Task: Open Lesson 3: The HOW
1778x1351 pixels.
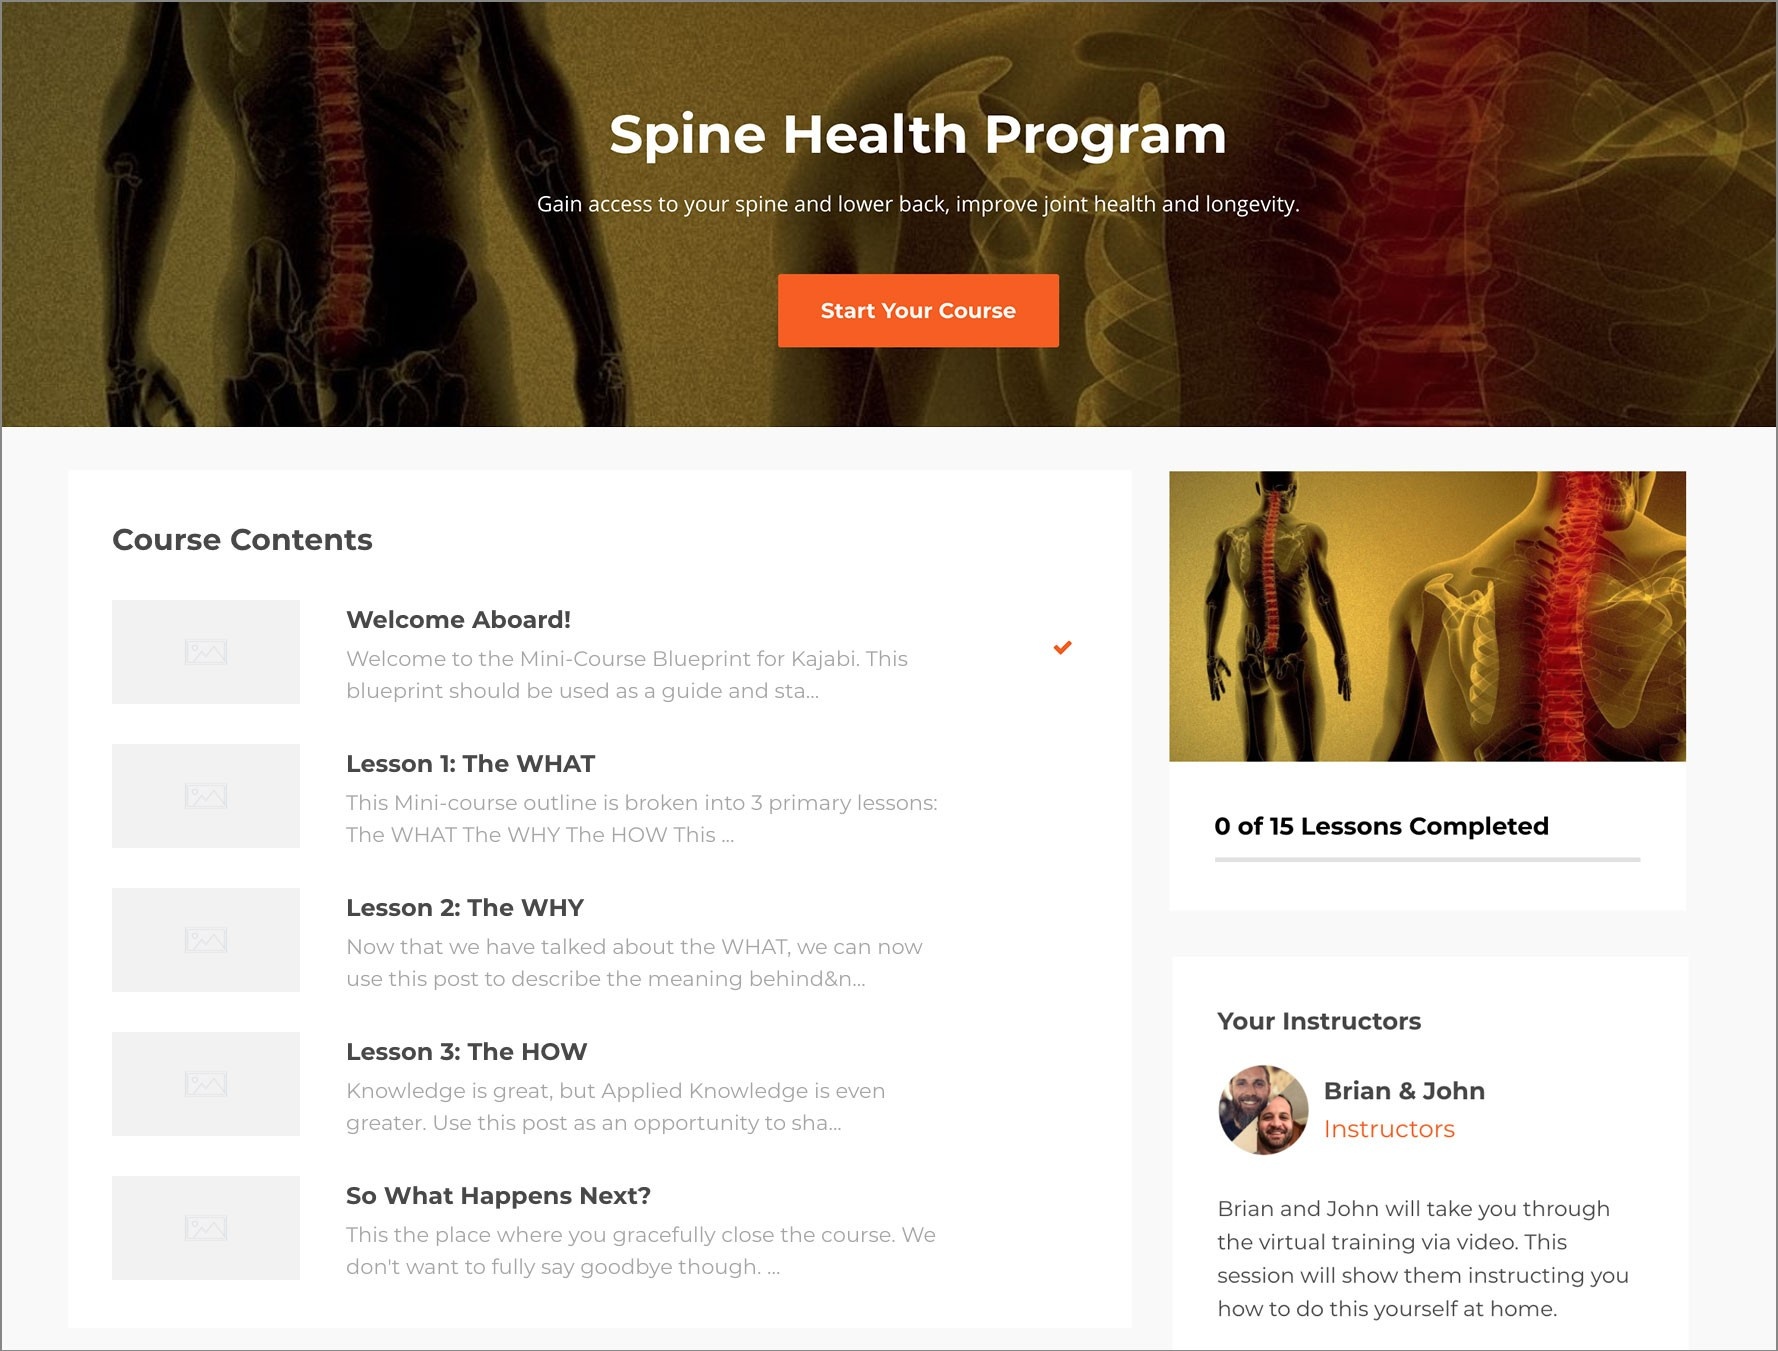Action: (x=466, y=1052)
